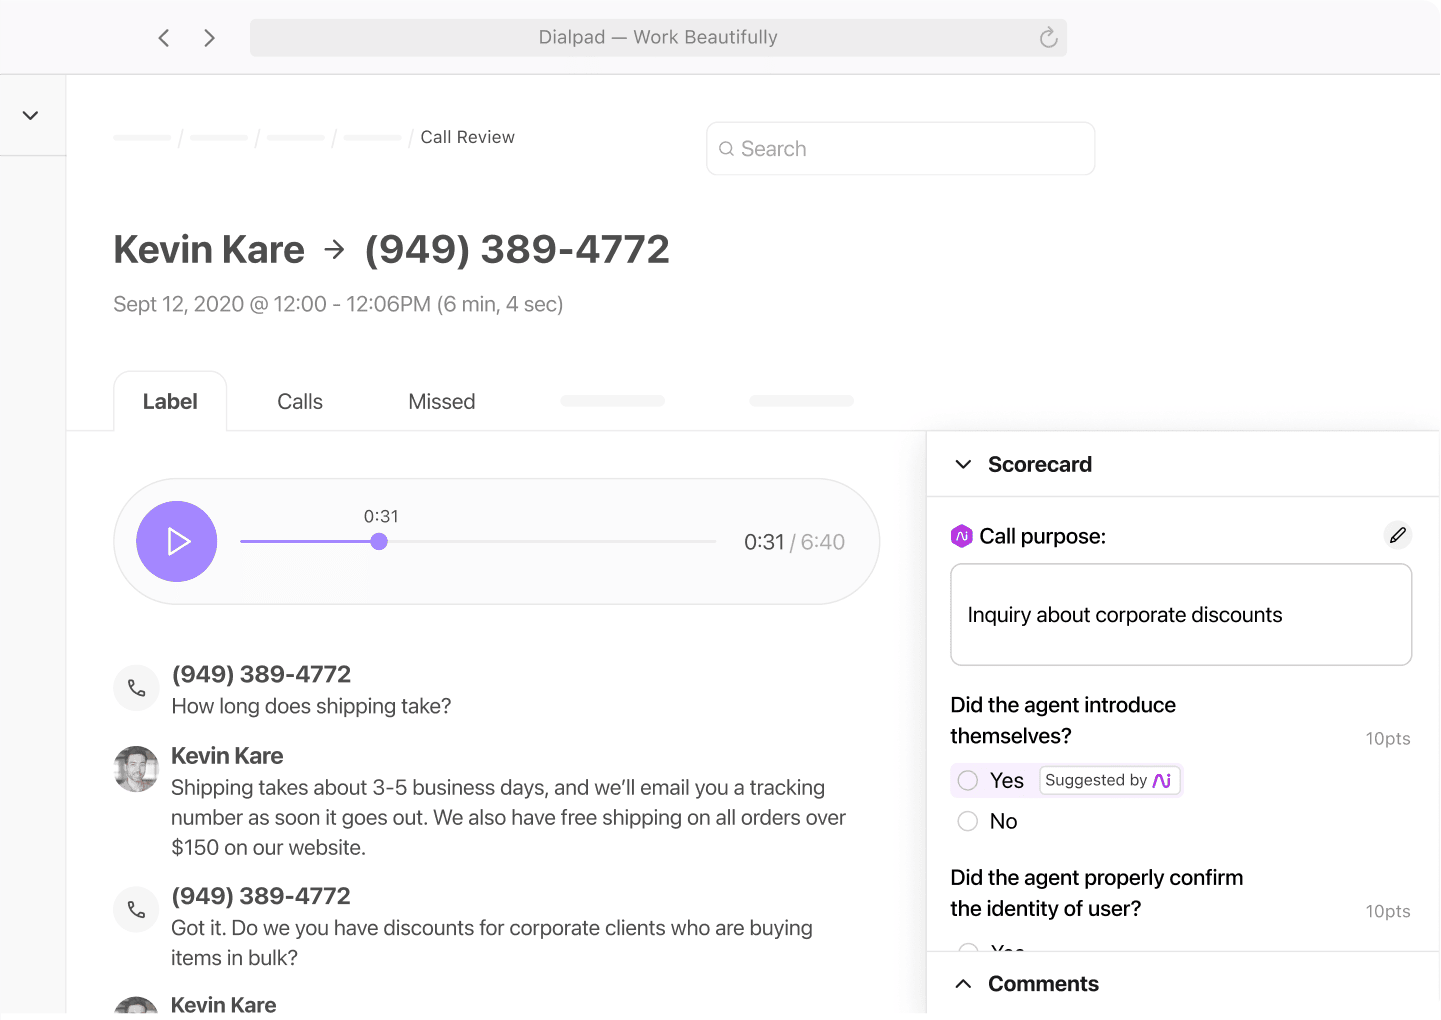The image size is (1441, 1020).
Task: Open the Call Review breadcrumb link
Action: tap(467, 137)
